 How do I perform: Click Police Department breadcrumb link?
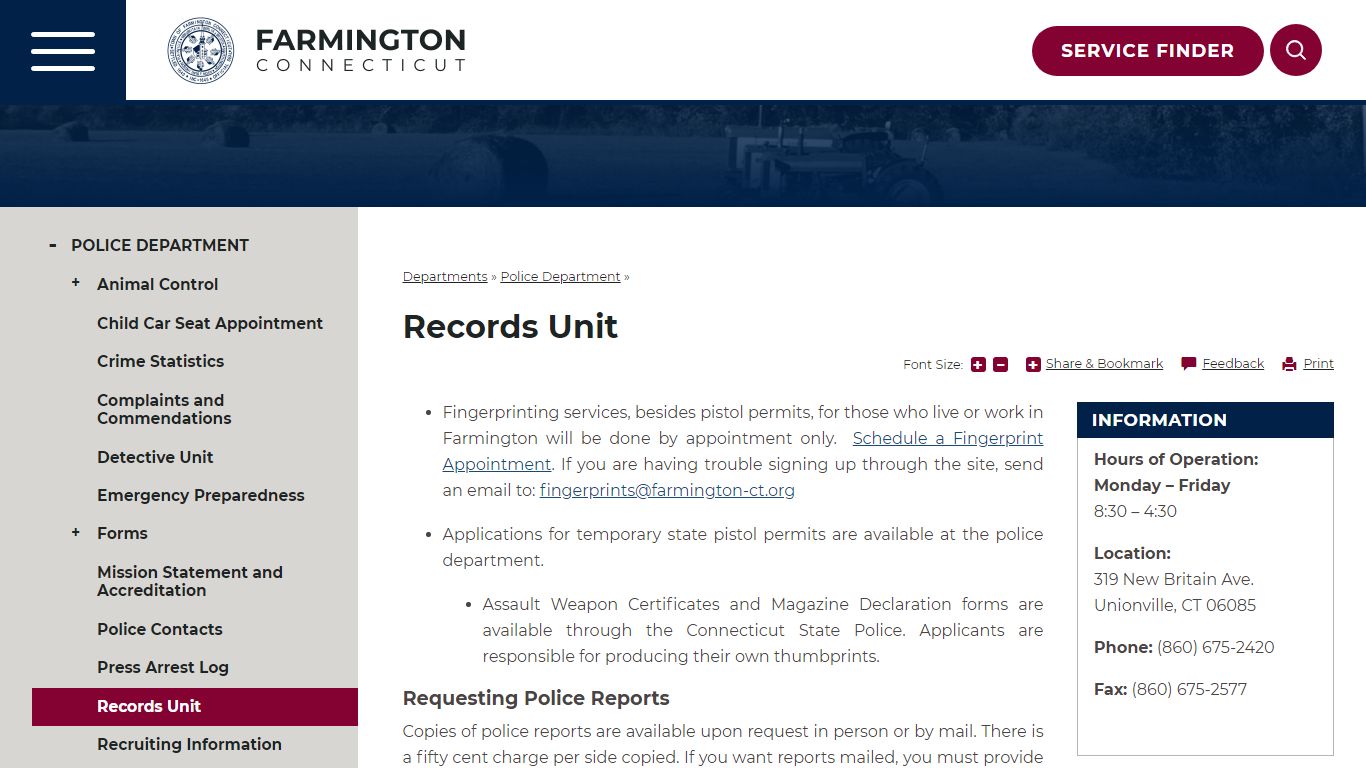click(561, 277)
